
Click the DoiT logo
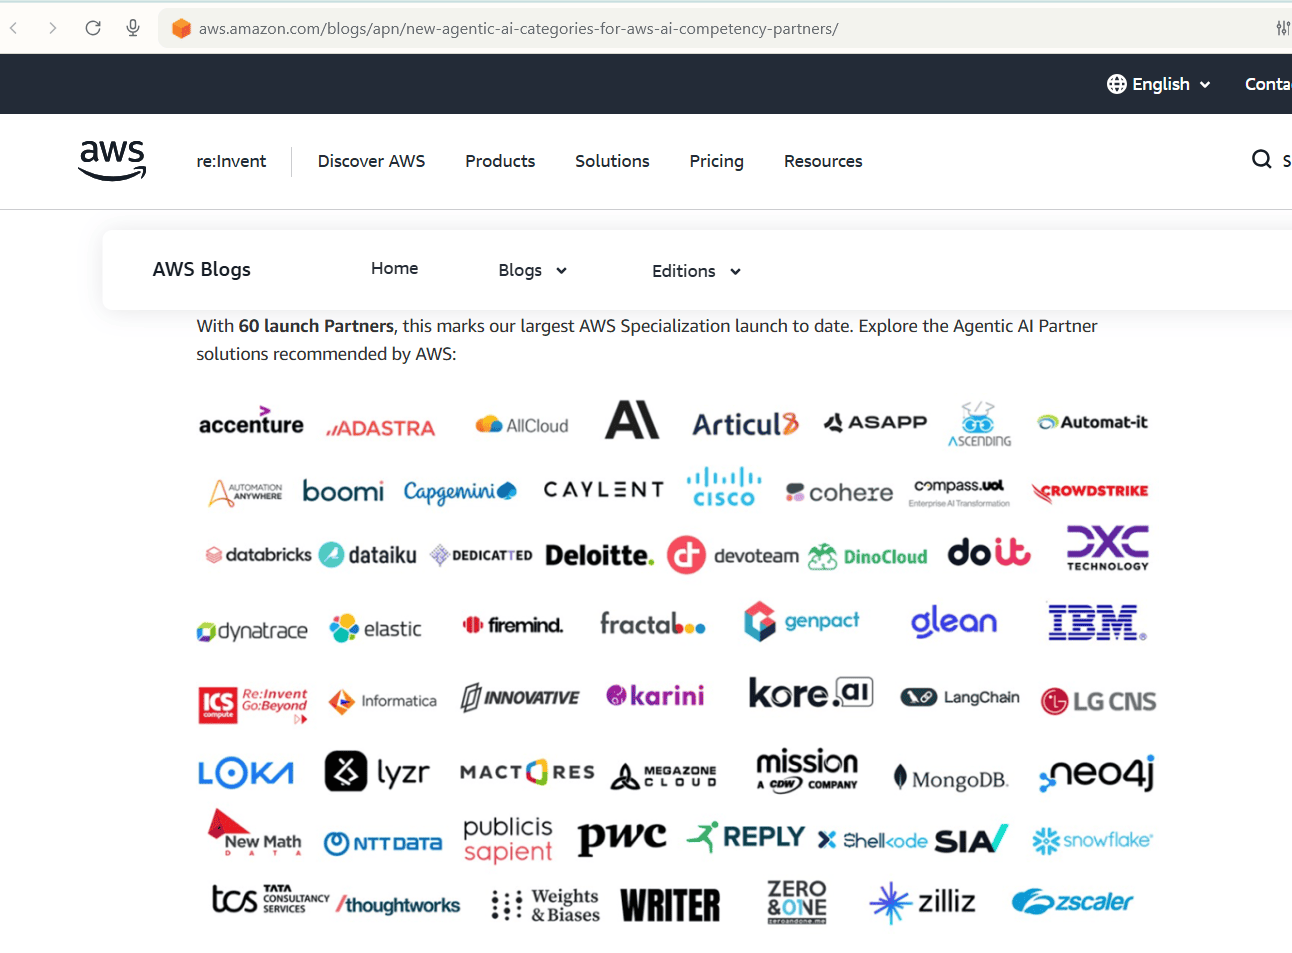click(989, 551)
